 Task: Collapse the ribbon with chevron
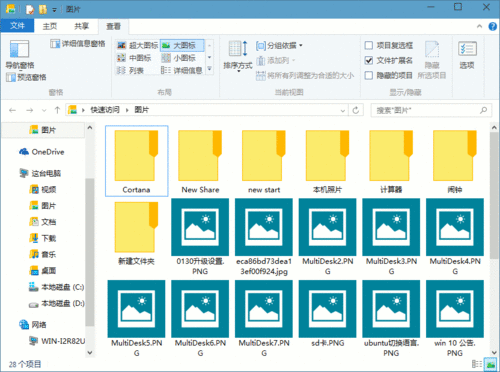pos(479,26)
